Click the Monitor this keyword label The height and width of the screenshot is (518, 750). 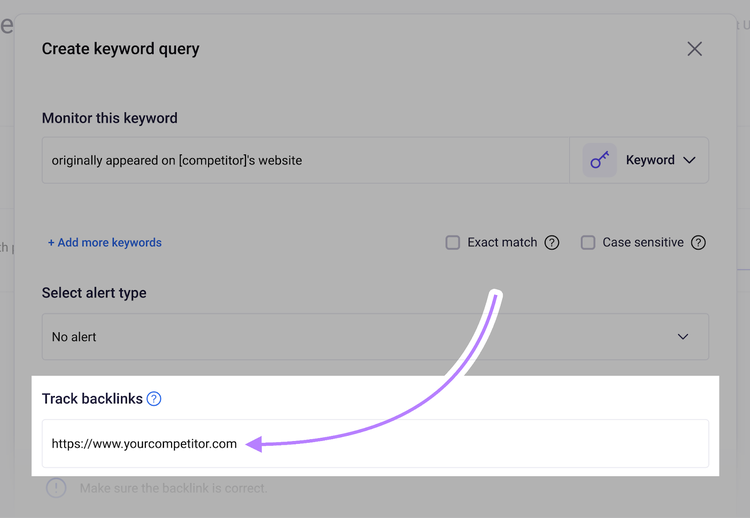point(110,118)
